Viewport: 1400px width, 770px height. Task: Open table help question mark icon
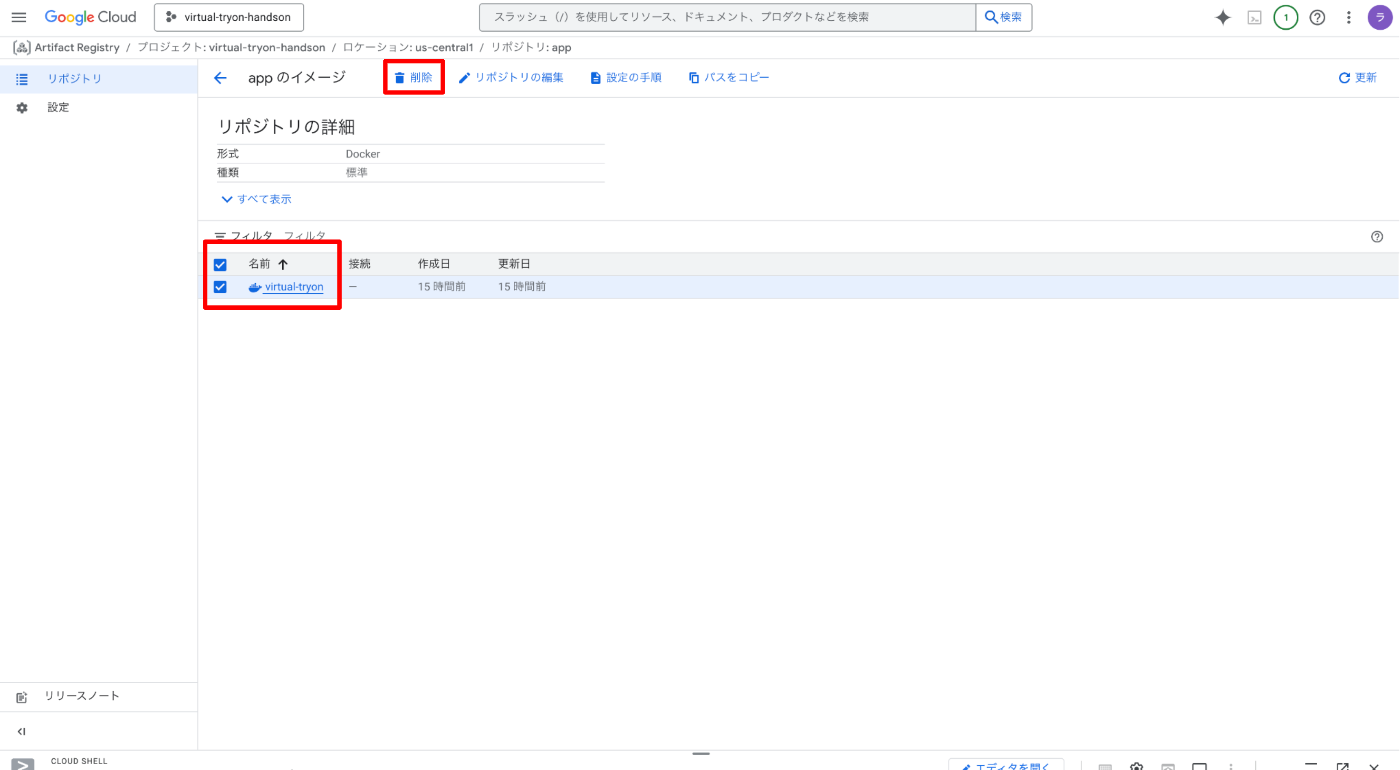point(1377,237)
